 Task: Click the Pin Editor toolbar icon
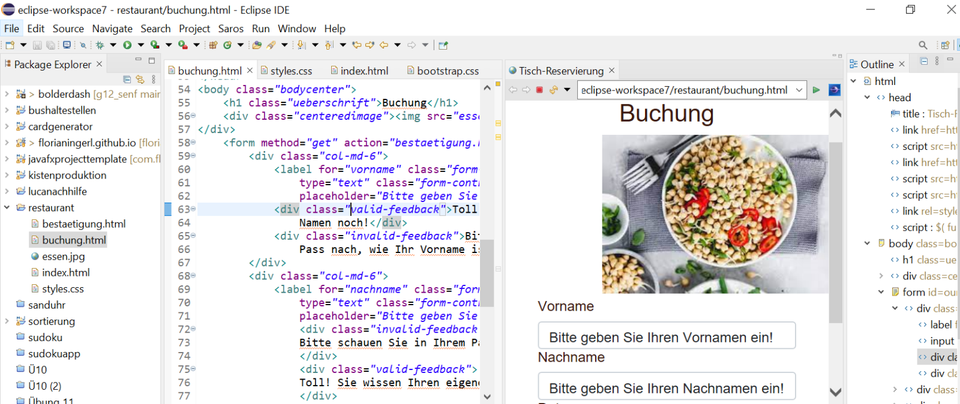pyautogui.click(x=443, y=45)
